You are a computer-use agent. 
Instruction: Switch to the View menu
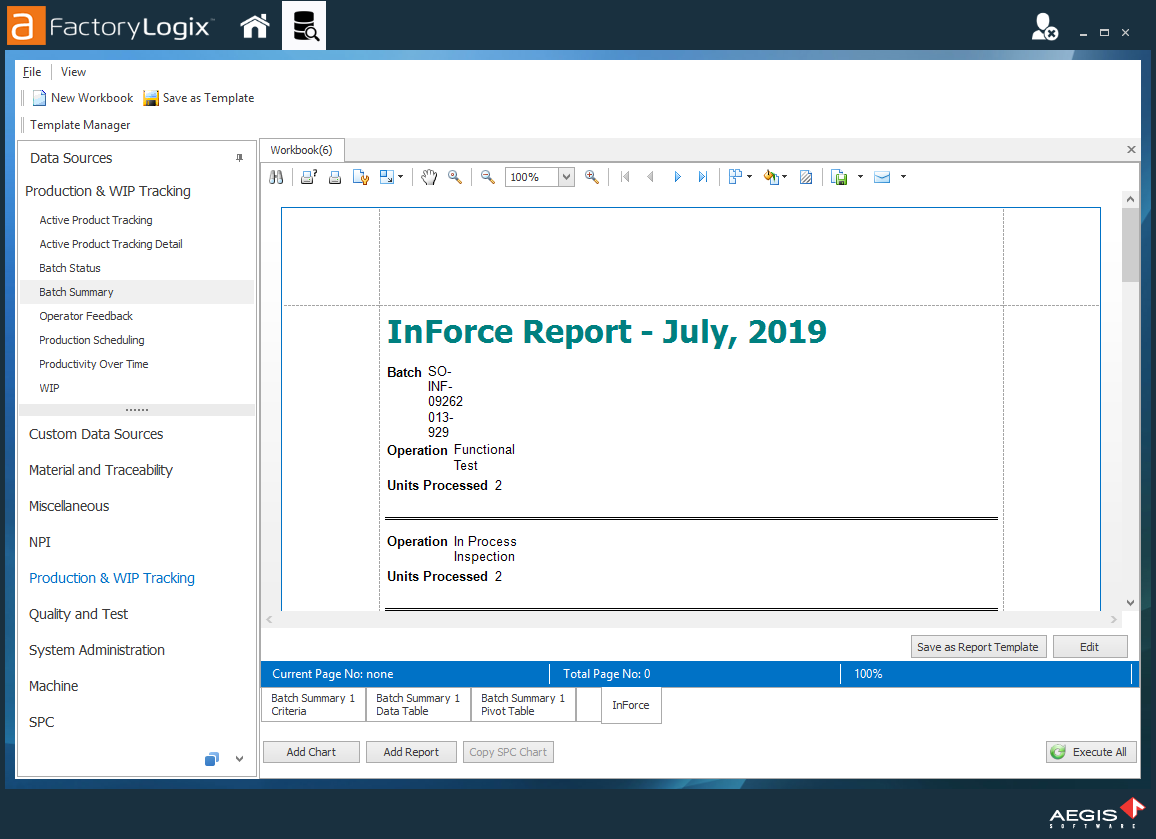(73, 71)
